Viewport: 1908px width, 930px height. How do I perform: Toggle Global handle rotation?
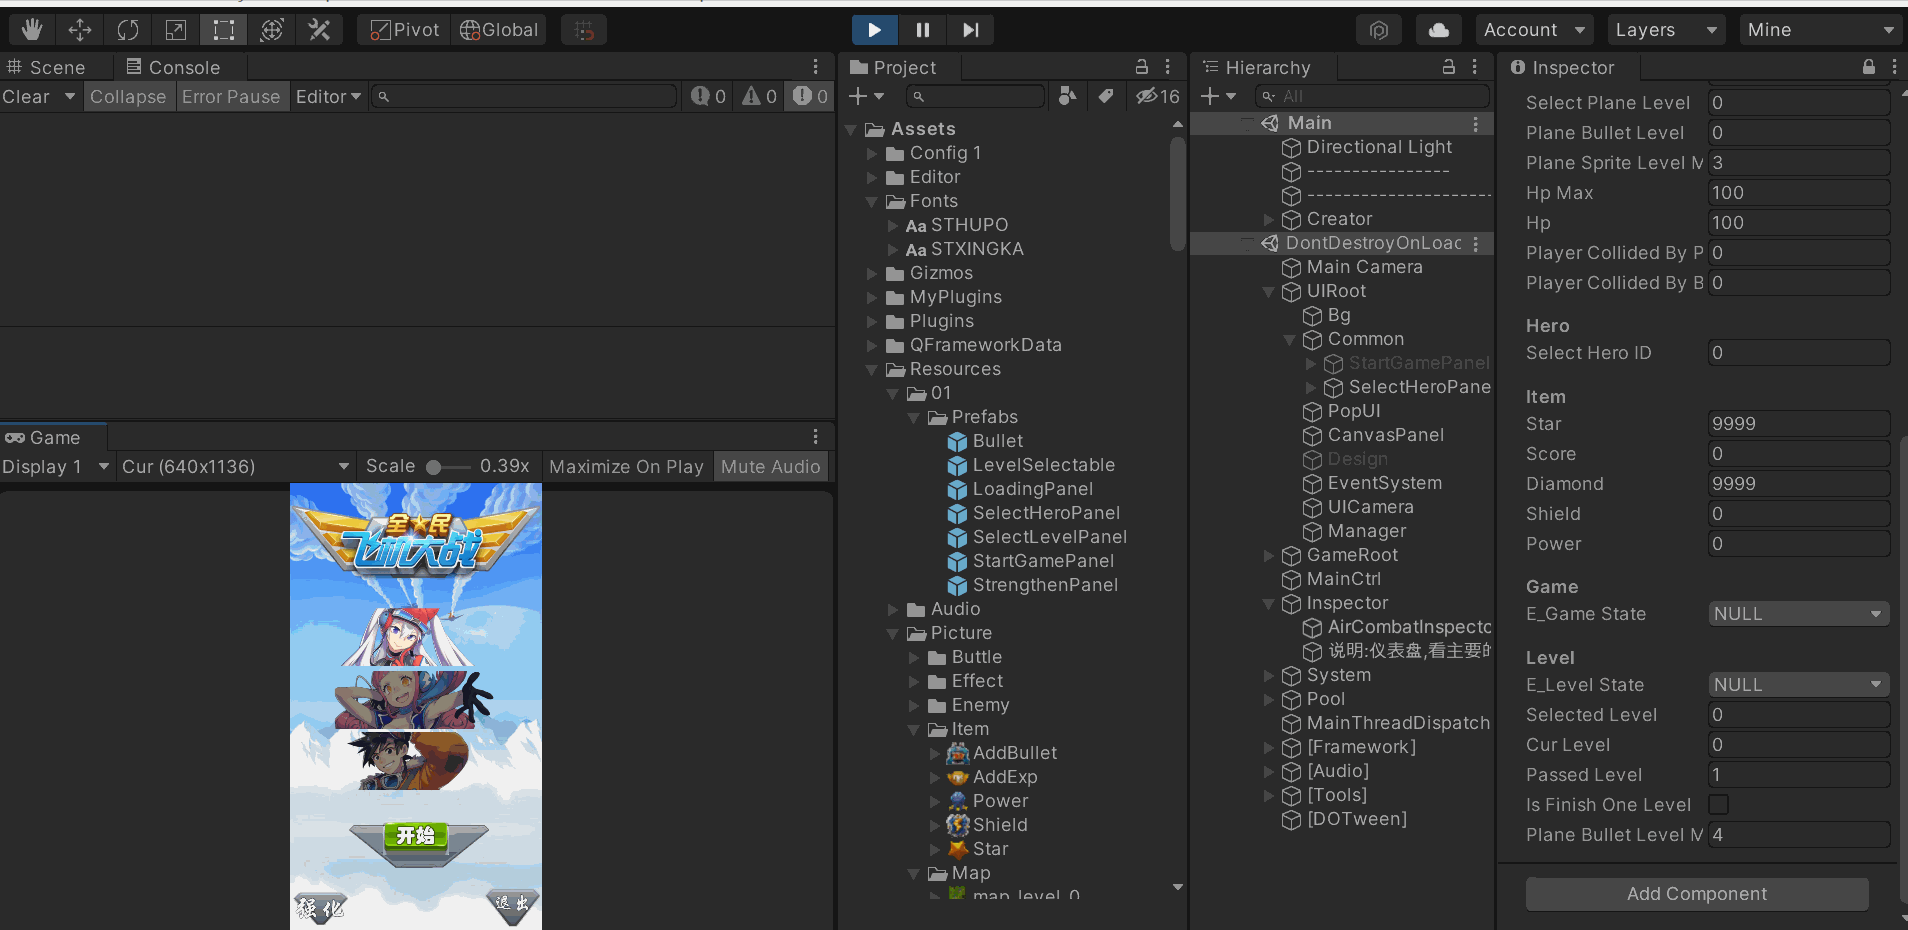point(499,30)
